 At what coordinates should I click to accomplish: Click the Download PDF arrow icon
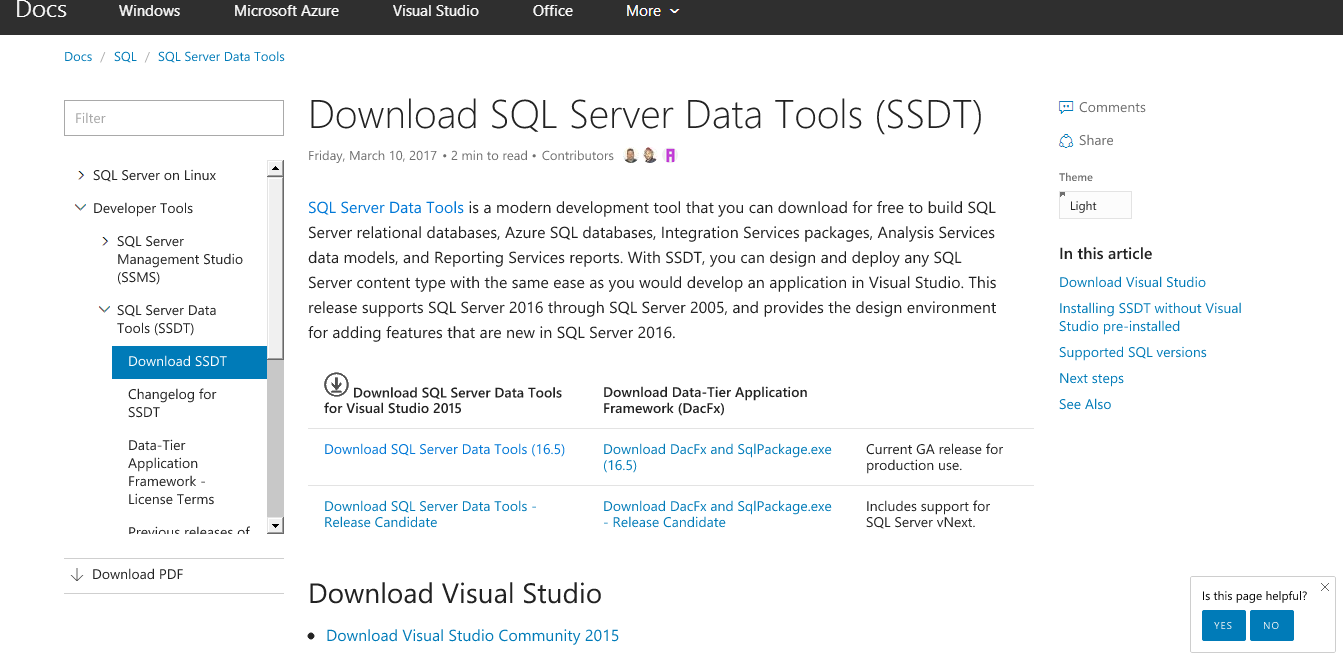[77, 574]
